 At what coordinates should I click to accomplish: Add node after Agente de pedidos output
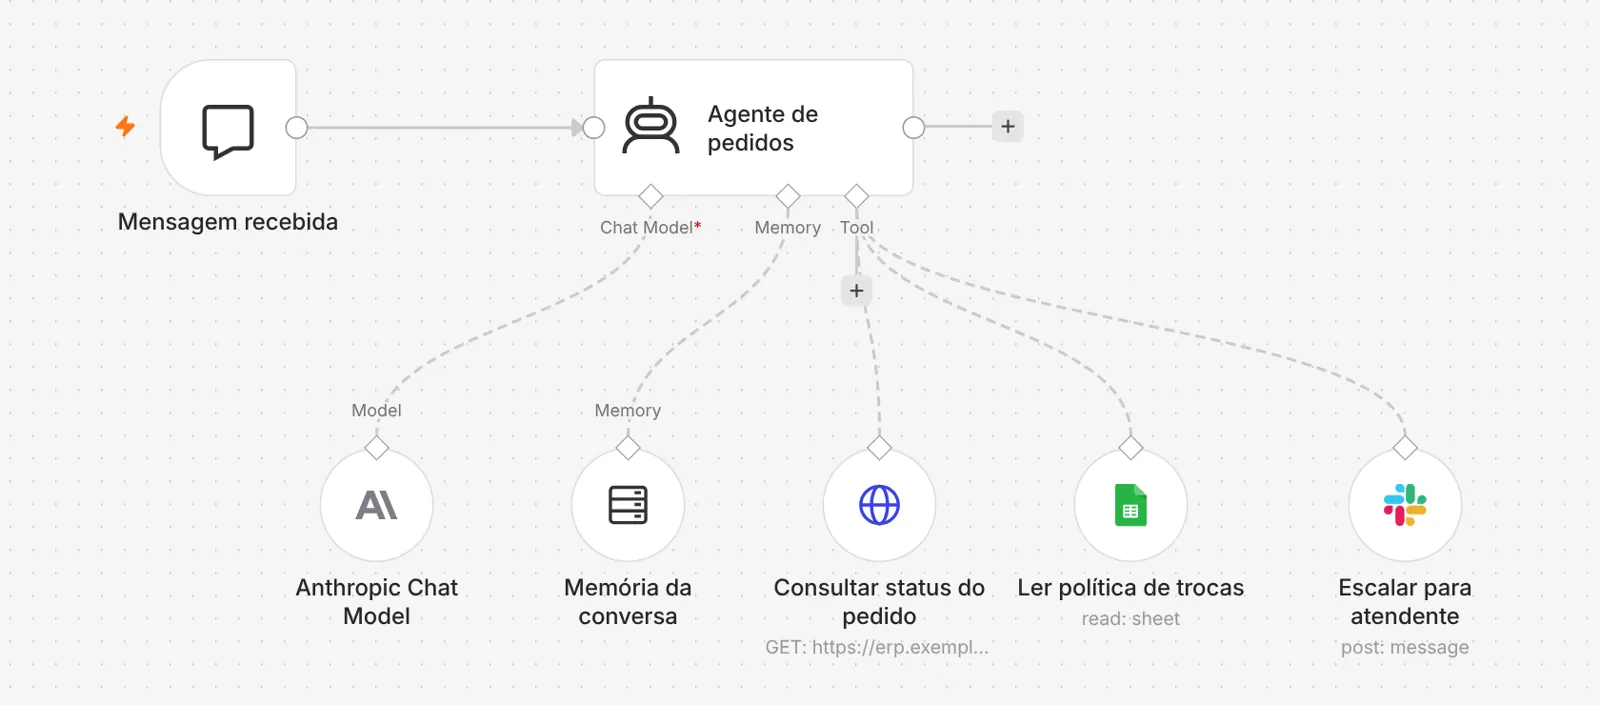click(1008, 127)
